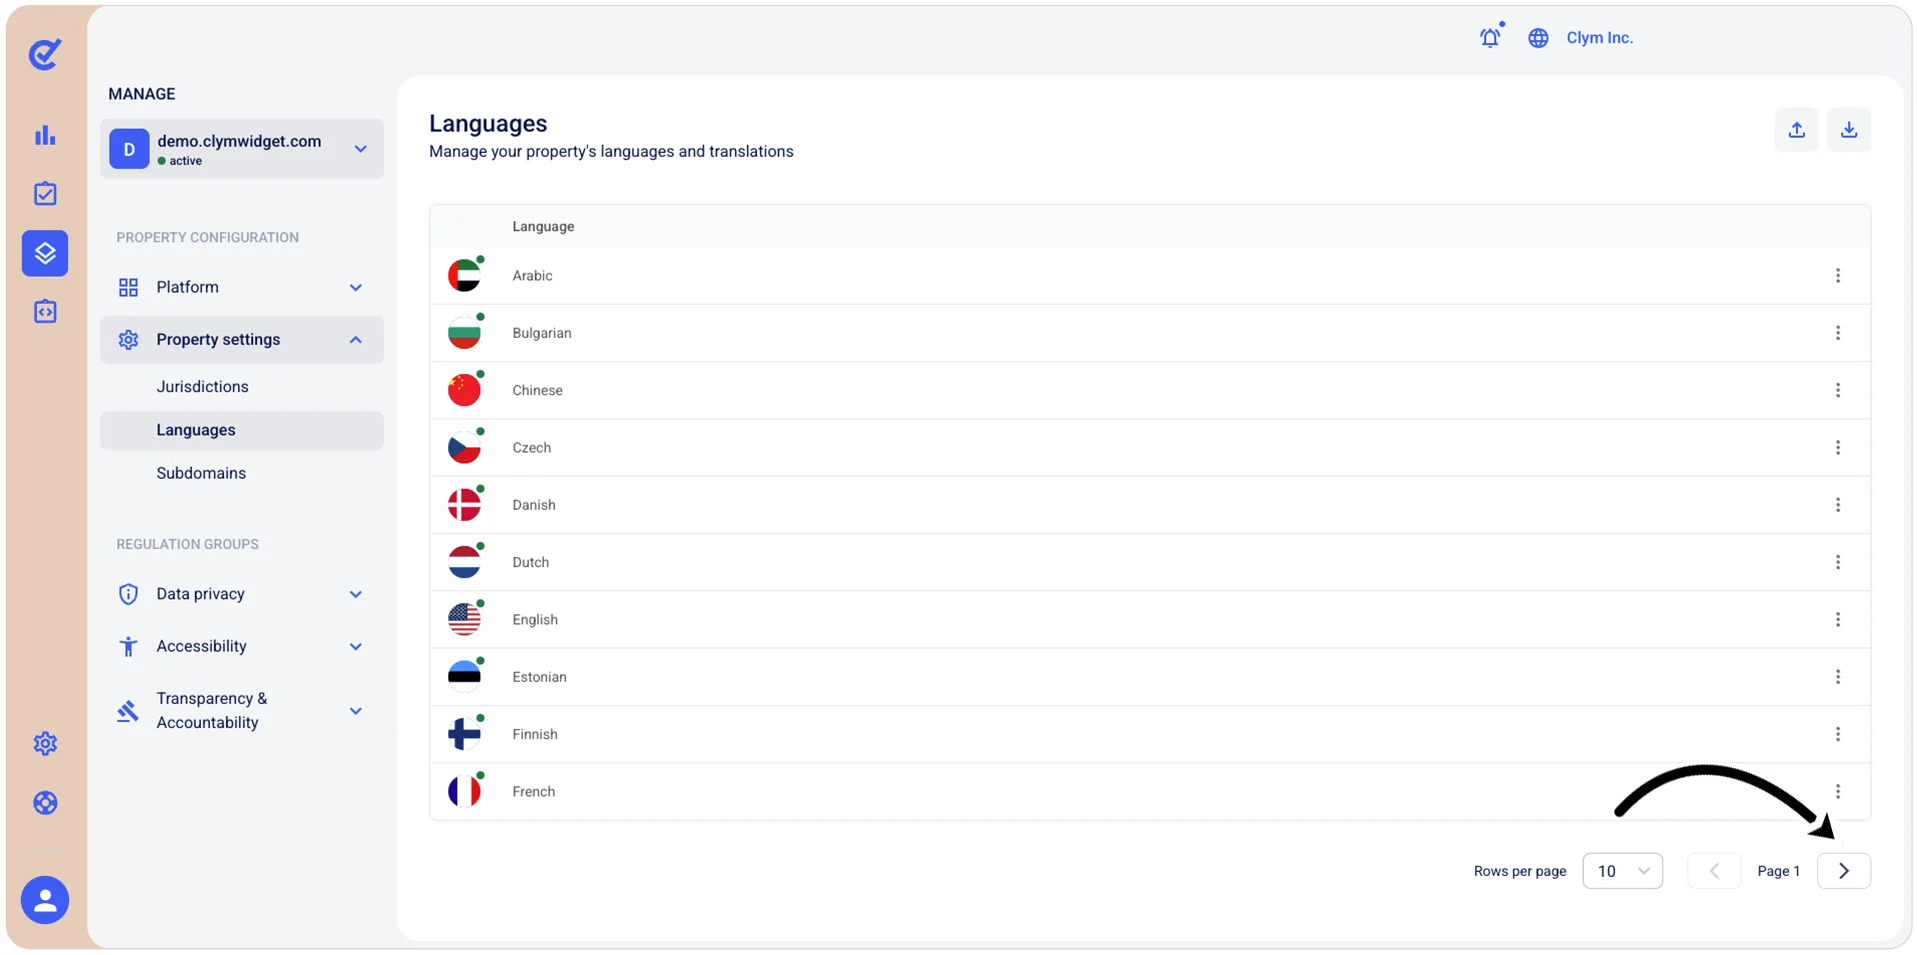Open the tasks checklist sidebar icon
The image size is (1917, 955).
click(x=45, y=194)
